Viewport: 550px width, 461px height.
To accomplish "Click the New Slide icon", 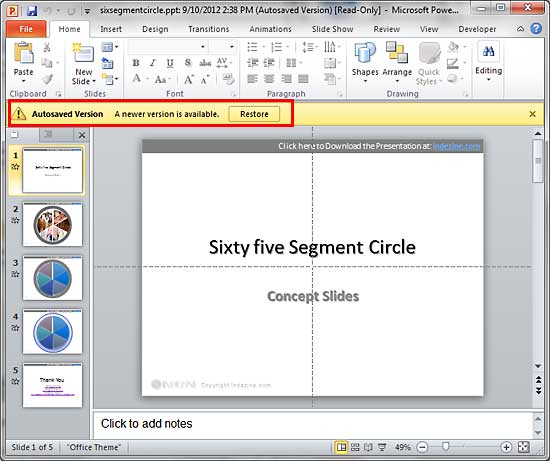I will (x=83, y=53).
